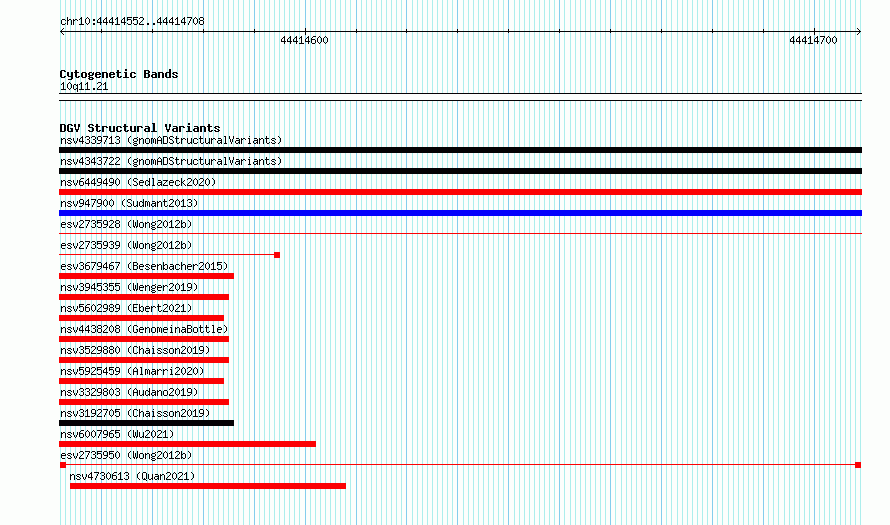The image size is (890, 525).
Task: Click the black bar for nsv3192705
Action: point(146,423)
